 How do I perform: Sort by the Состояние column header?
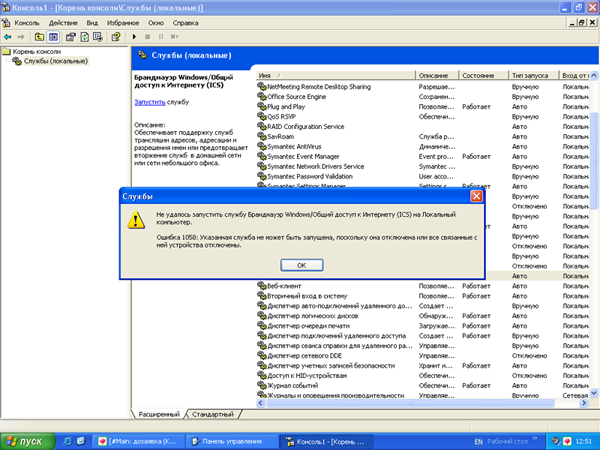tap(483, 75)
